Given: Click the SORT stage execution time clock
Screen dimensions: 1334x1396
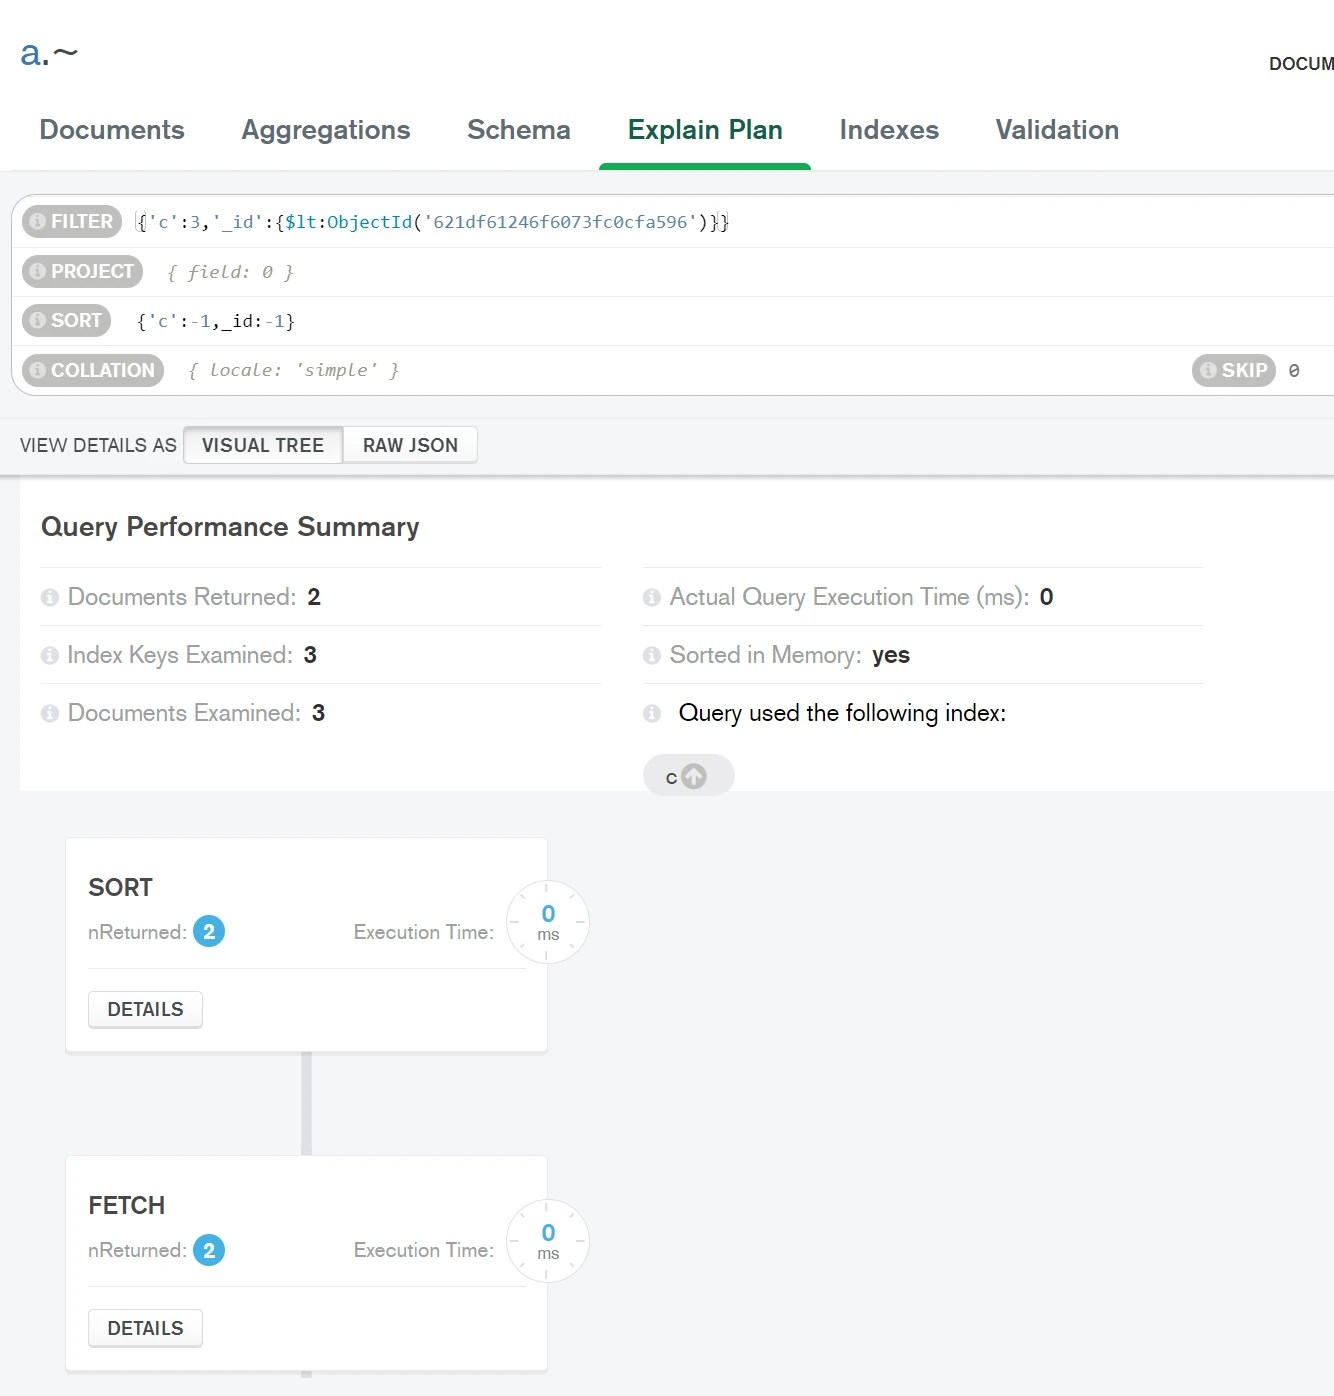Looking at the screenshot, I should coord(548,923).
